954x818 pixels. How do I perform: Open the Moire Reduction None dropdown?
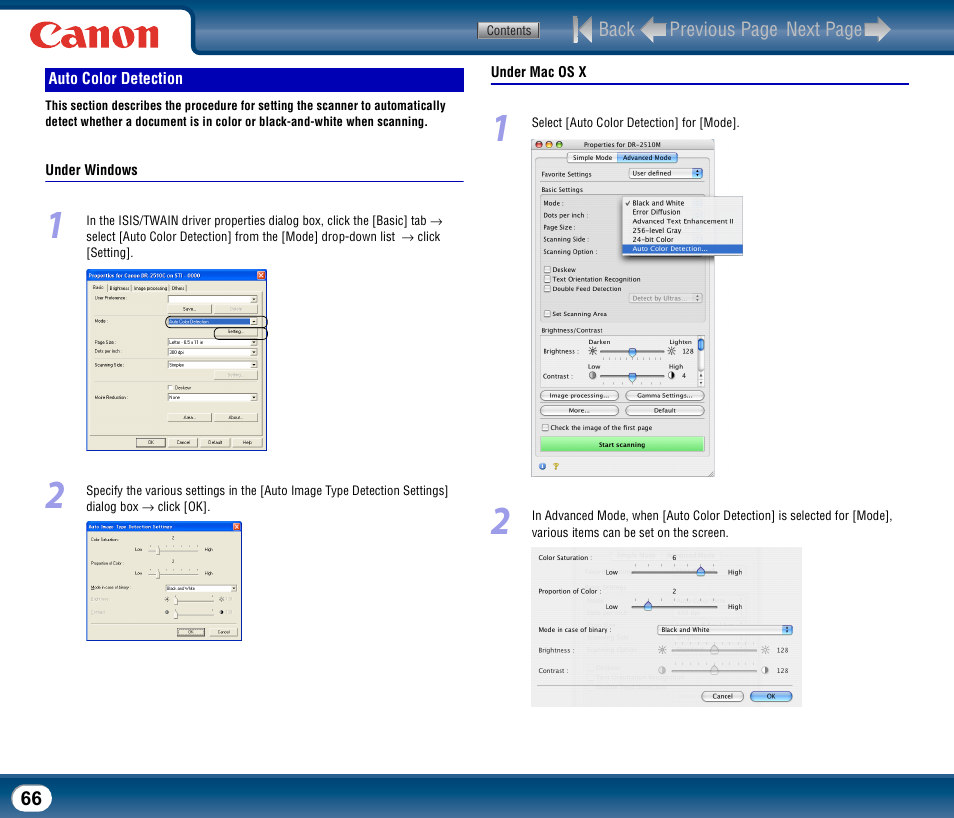point(212,397)
